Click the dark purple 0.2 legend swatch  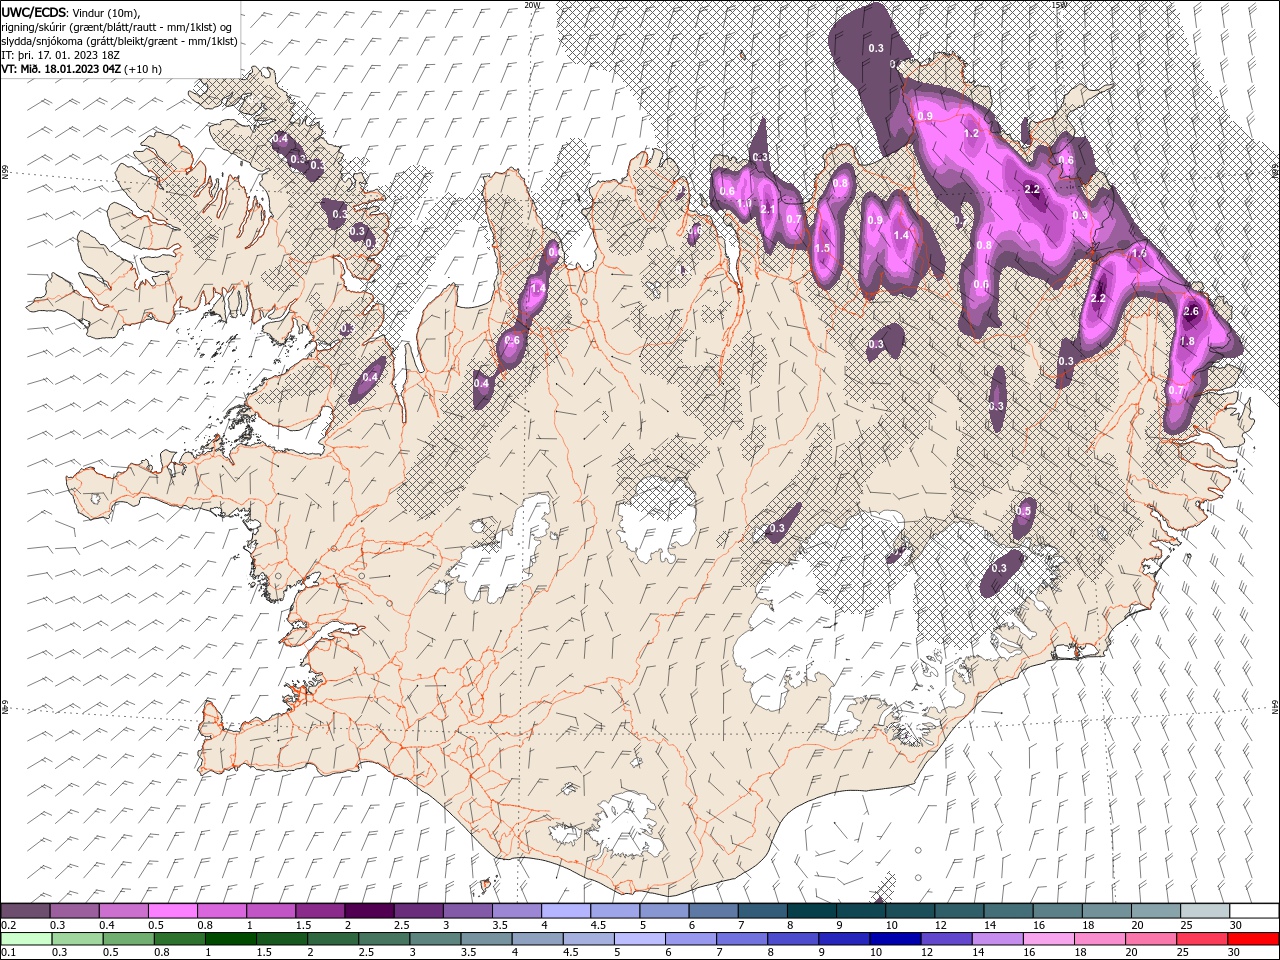click(x=26, y=911)
